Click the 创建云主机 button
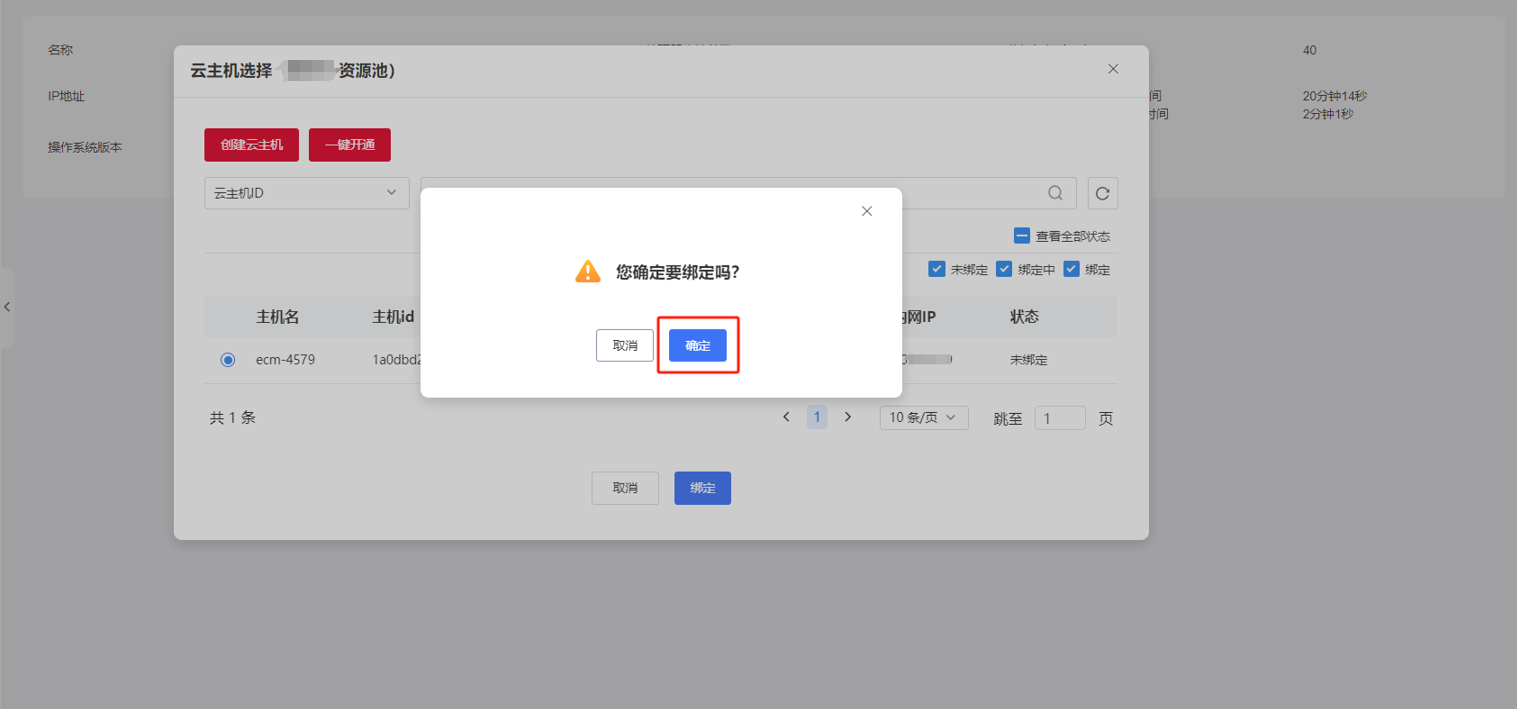Screen dimensions: 1517x709 [x=250, y=144]
